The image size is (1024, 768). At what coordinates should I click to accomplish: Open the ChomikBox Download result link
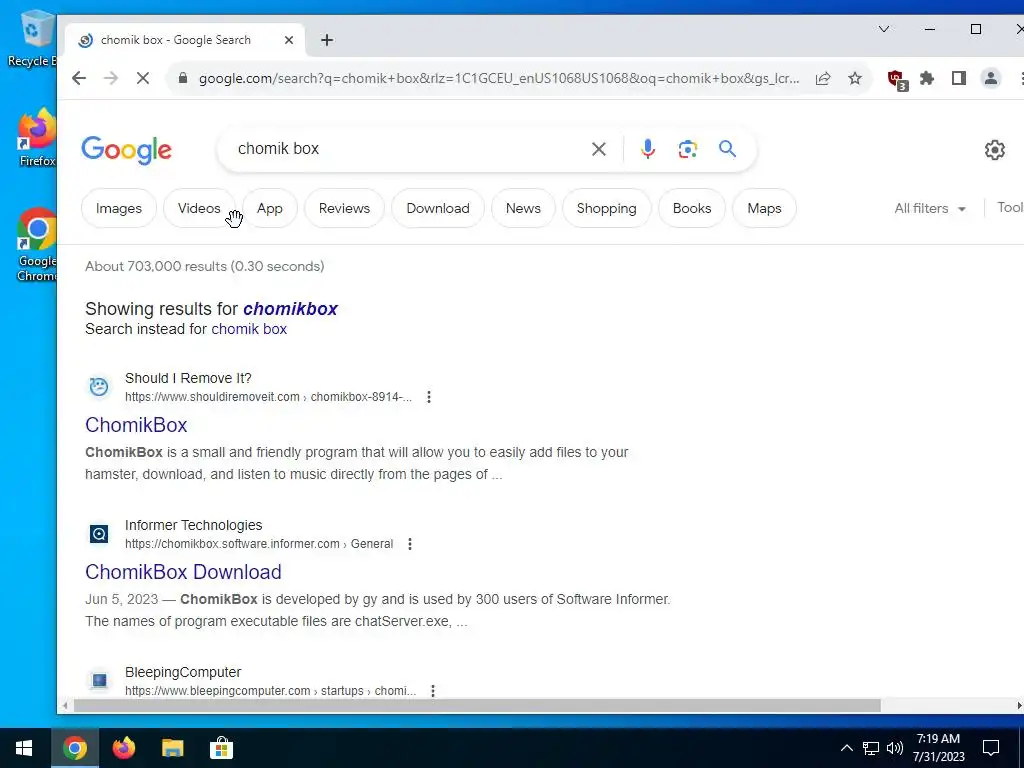183,572
